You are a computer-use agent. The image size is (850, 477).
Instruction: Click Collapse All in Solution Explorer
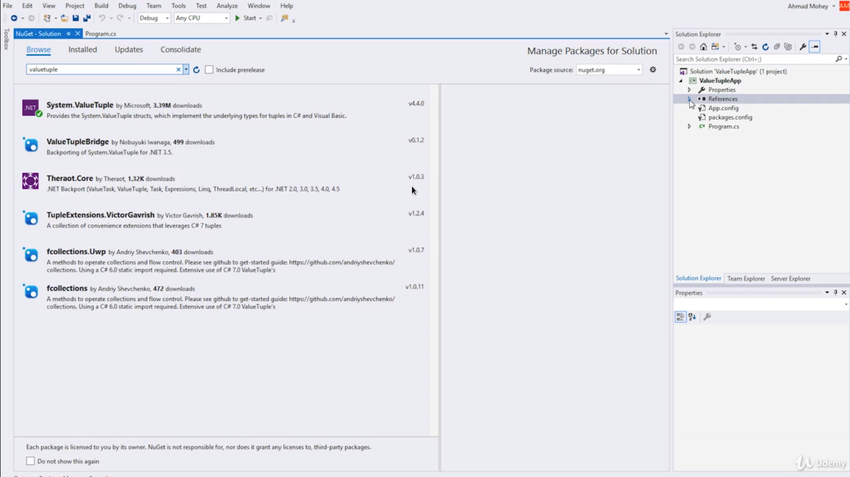click(x=777, y=47)
